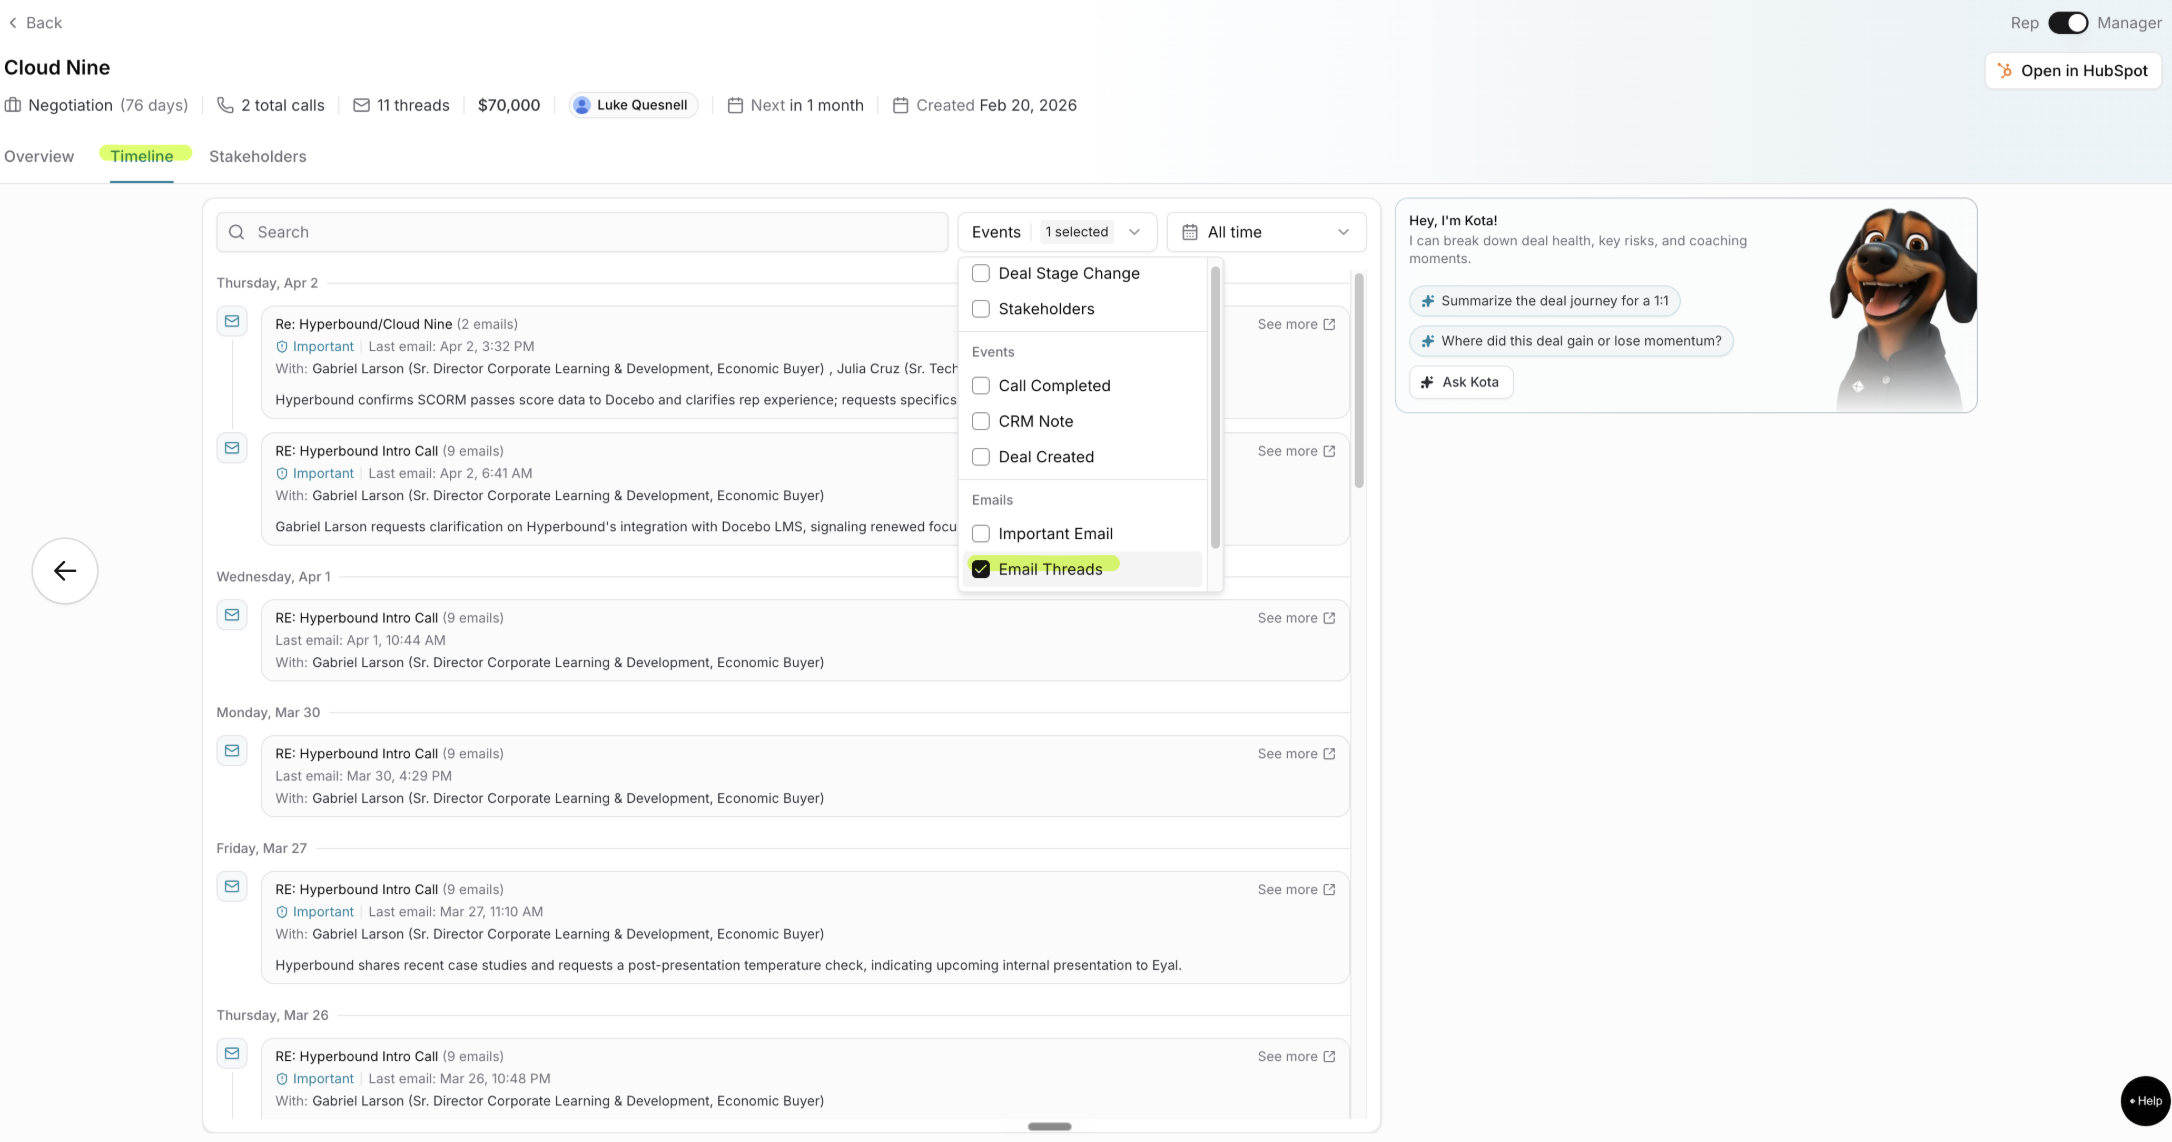Collapse the Events filter dropdown
The height and width of the screenshot is (1142, 2172).
[x=1057, y=232]
